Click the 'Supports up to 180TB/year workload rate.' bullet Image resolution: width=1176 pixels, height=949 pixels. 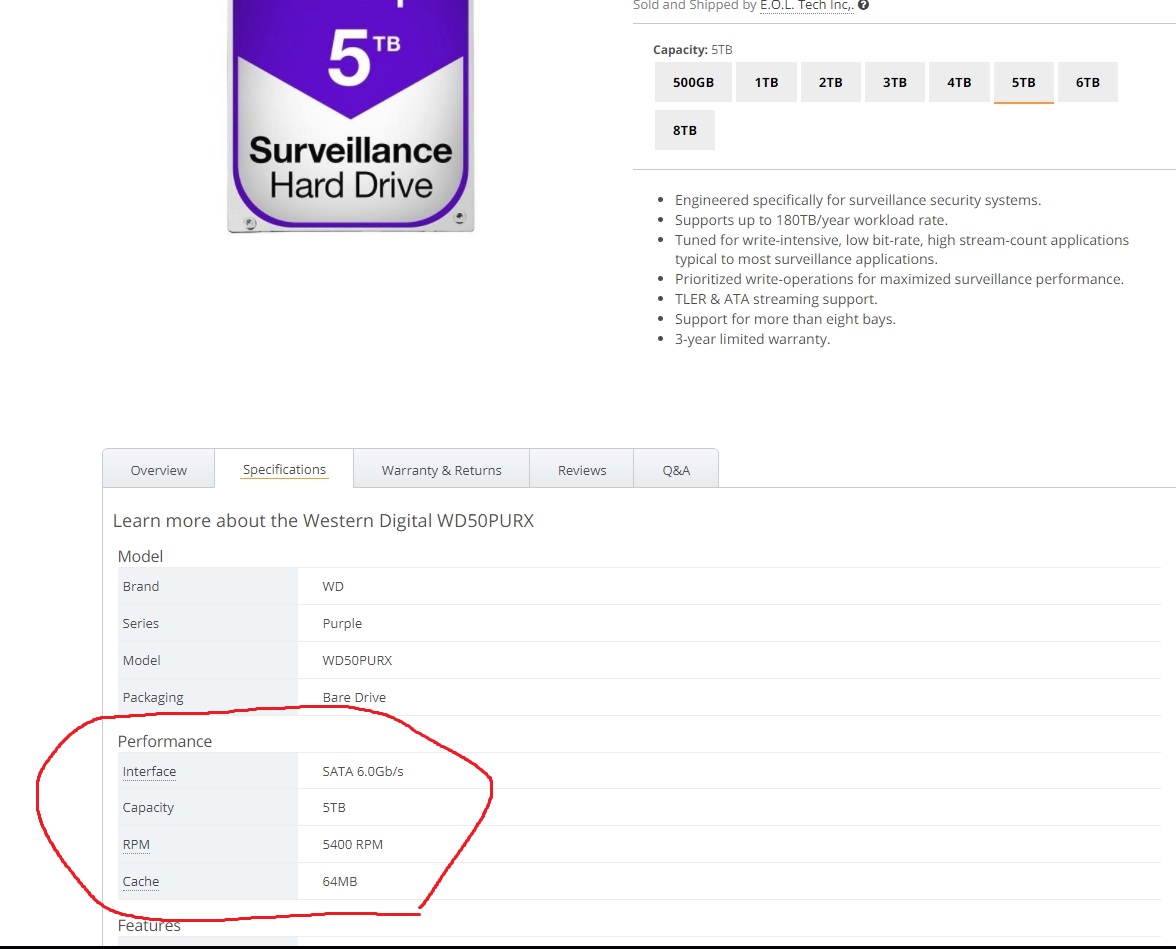point(812,220)
